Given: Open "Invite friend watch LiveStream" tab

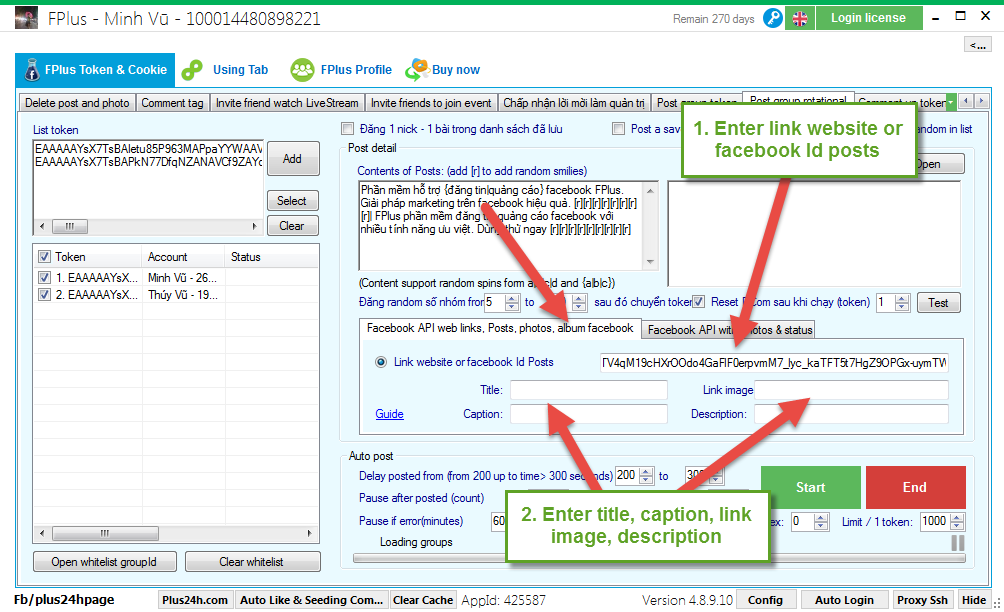Looking at the screenshot, I should pos(287,103).
